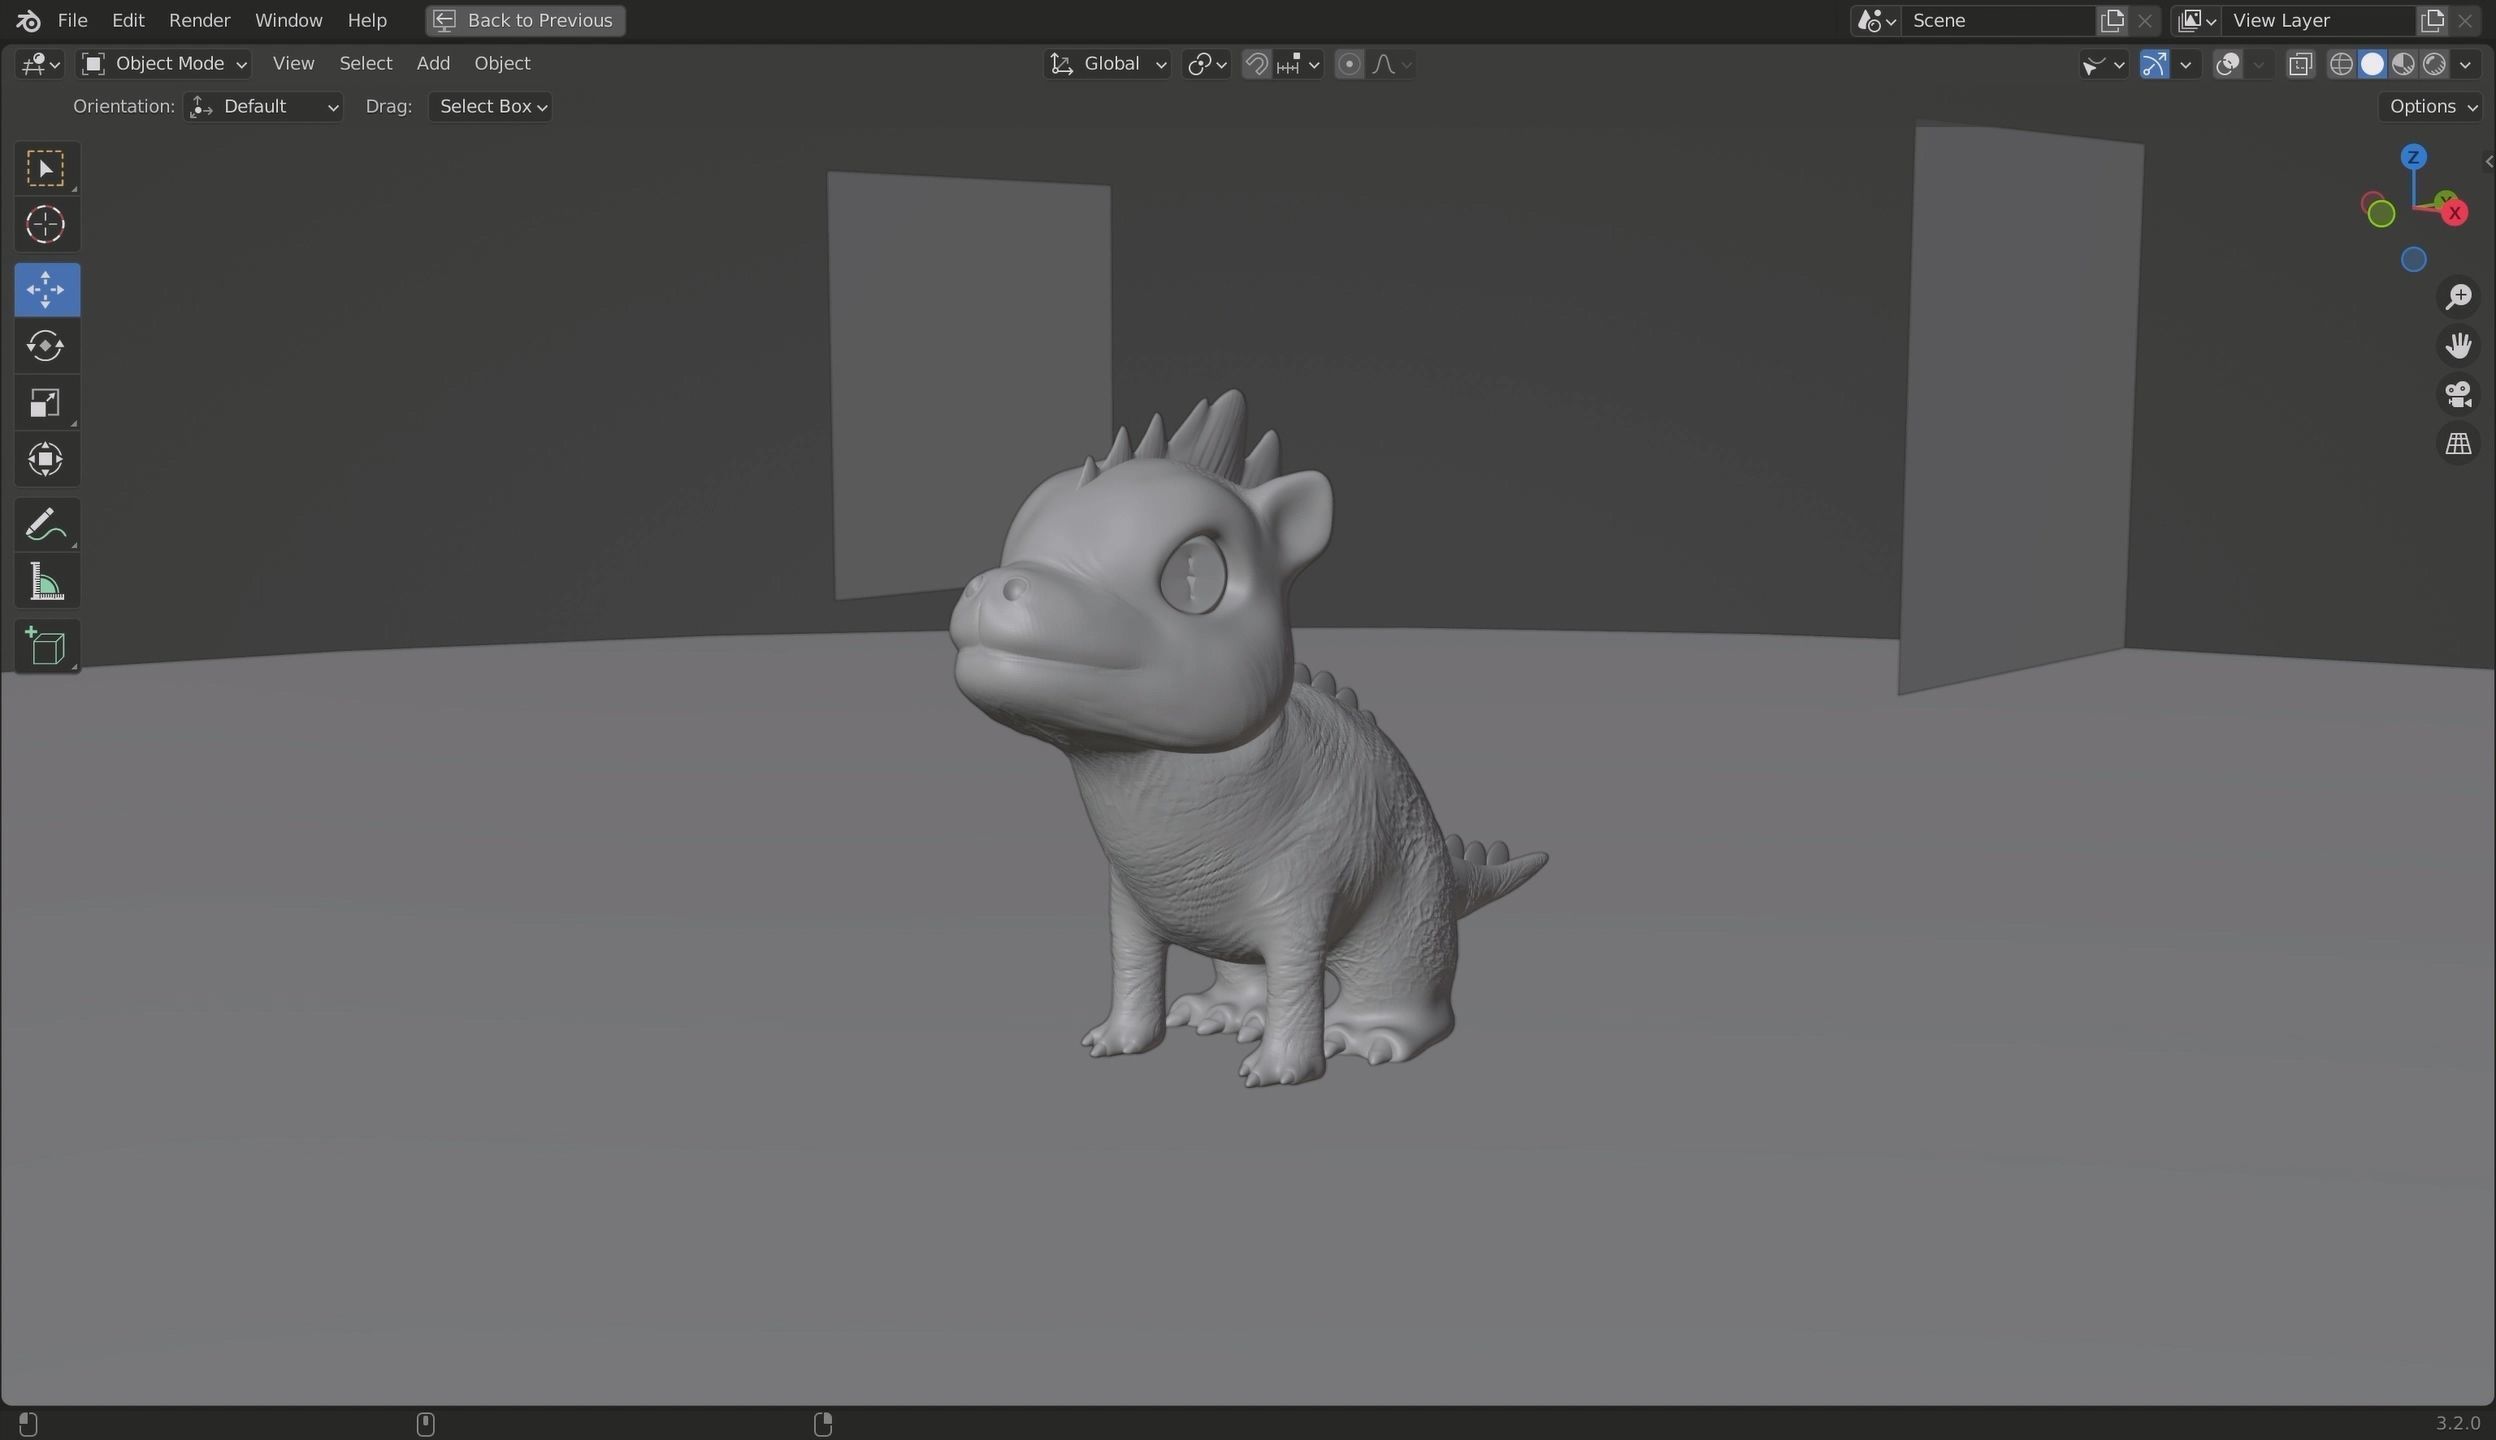
Task: Select the Rotate tool
Action: (46, 346)
